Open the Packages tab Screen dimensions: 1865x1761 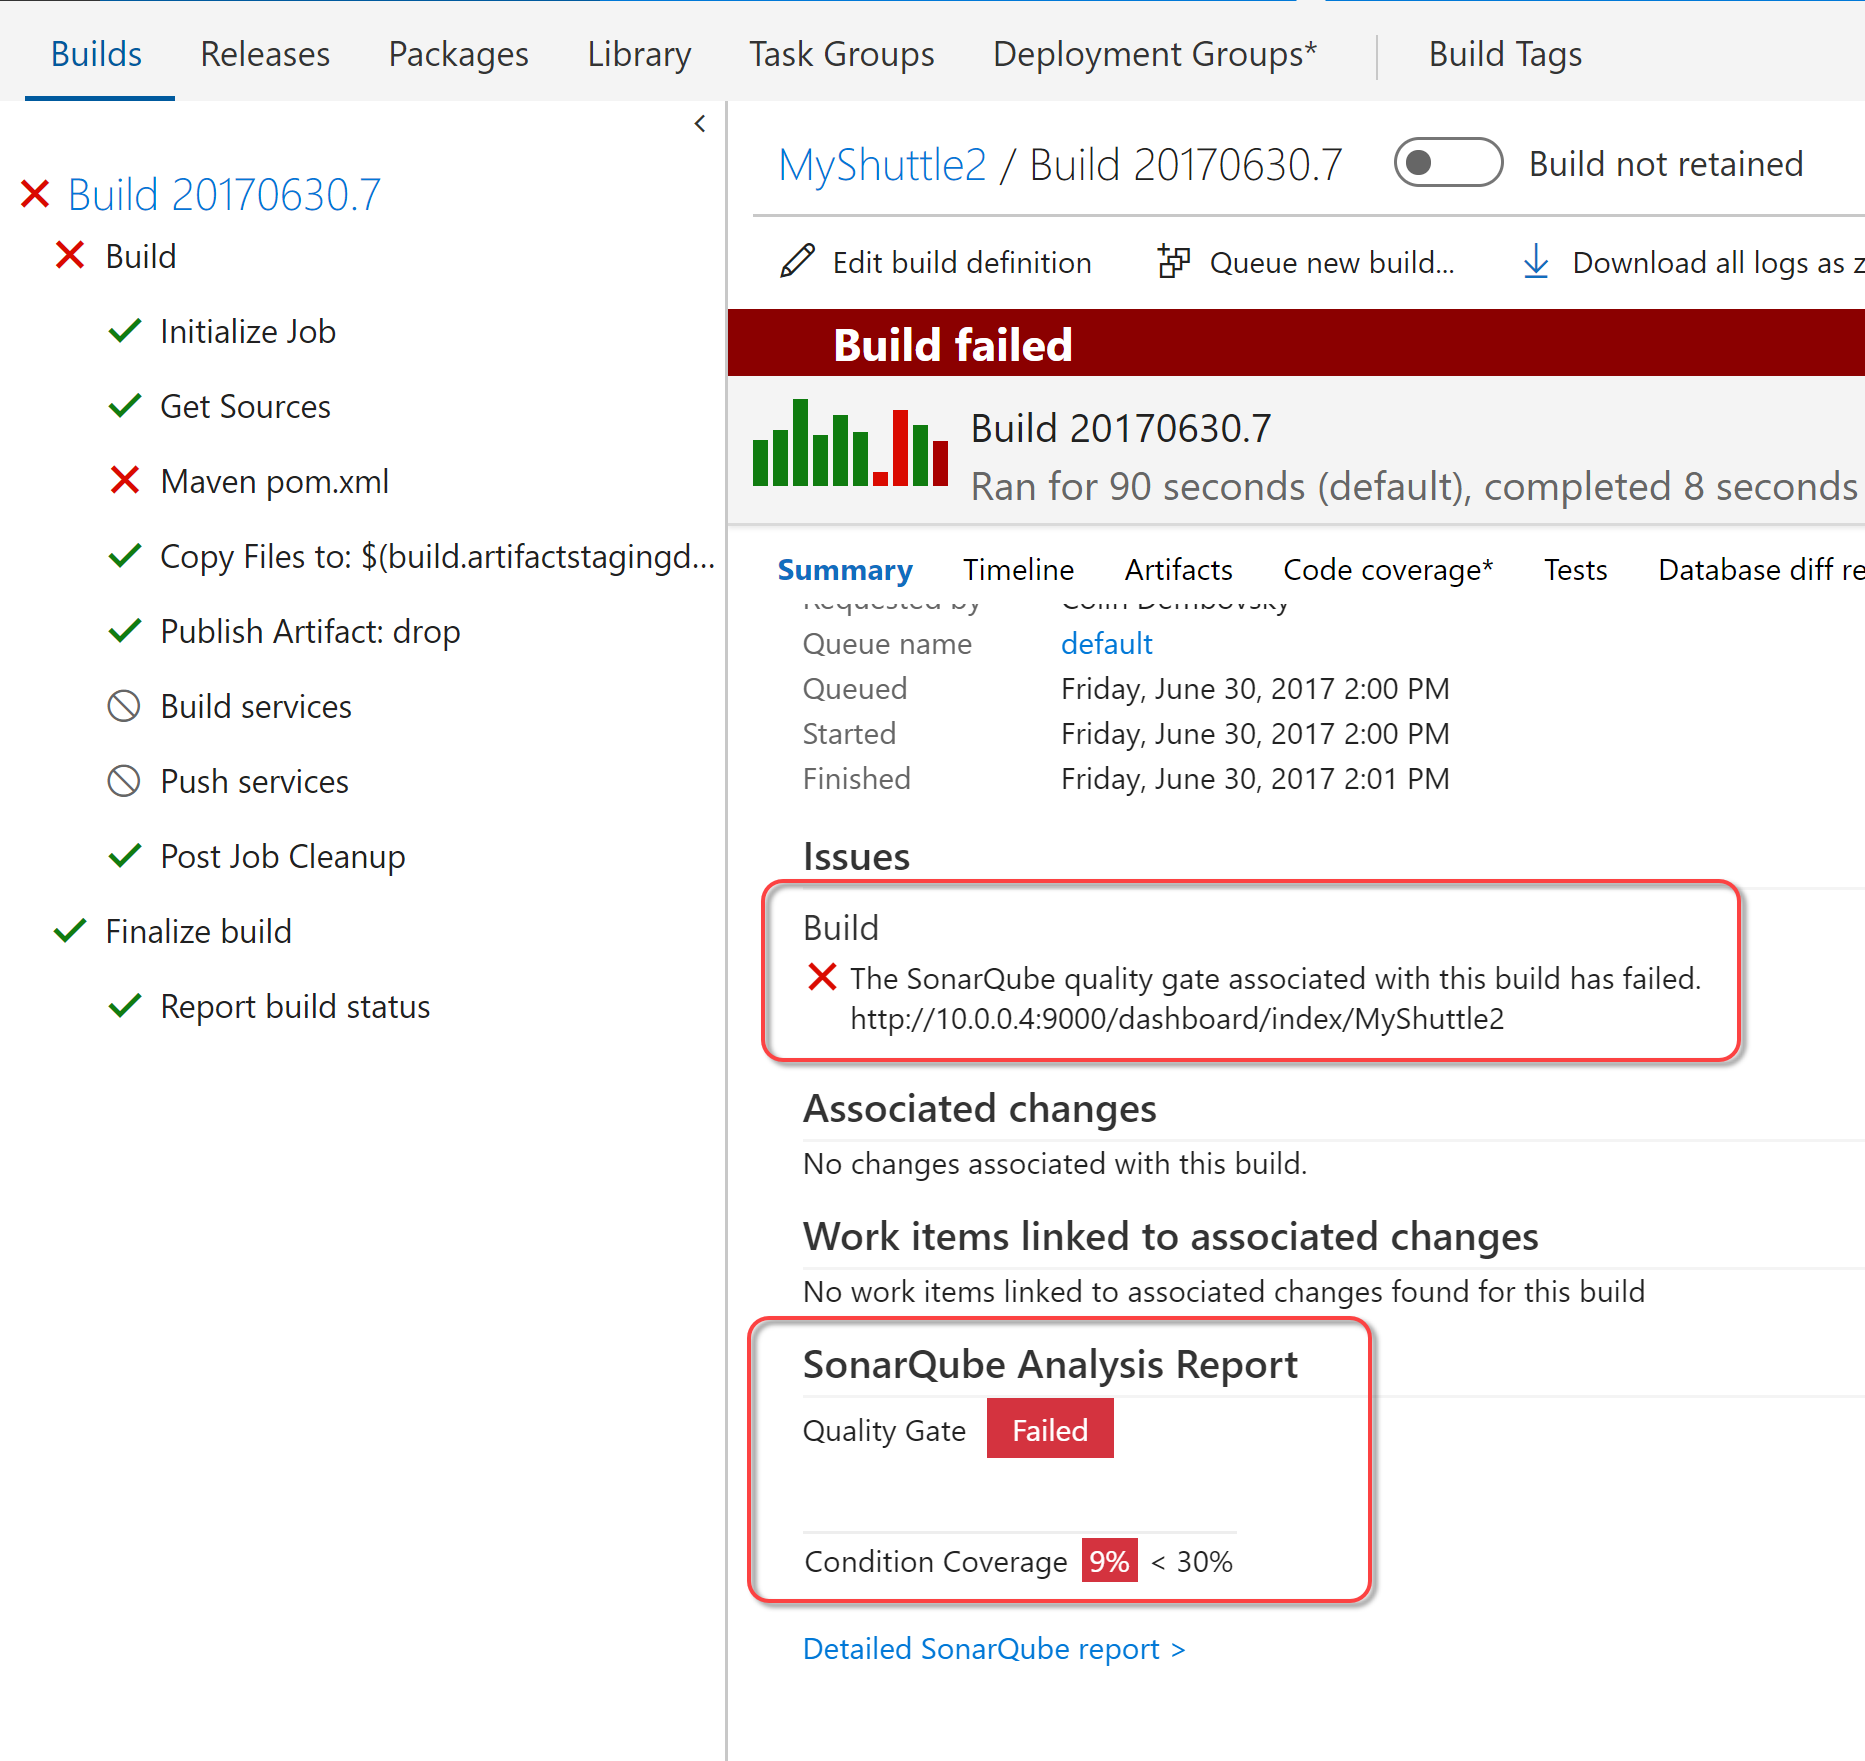pyautogui.click(x=458, y=54)
